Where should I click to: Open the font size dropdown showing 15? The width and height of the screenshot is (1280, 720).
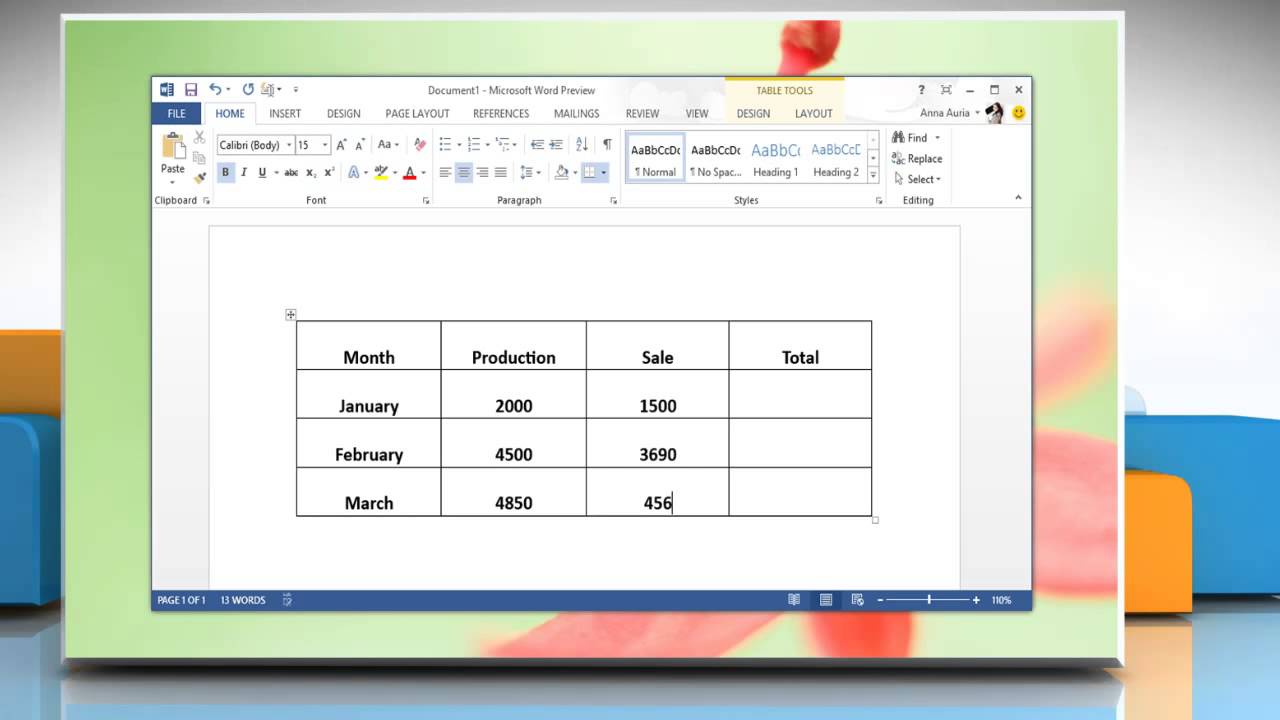325,145
